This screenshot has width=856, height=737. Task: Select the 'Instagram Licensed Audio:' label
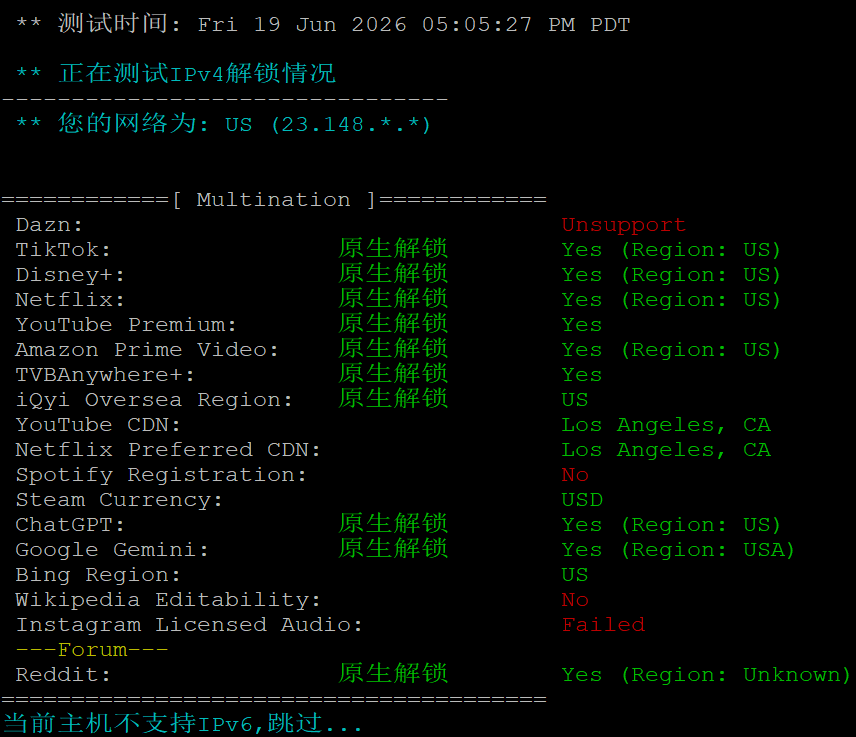(189, 625)
